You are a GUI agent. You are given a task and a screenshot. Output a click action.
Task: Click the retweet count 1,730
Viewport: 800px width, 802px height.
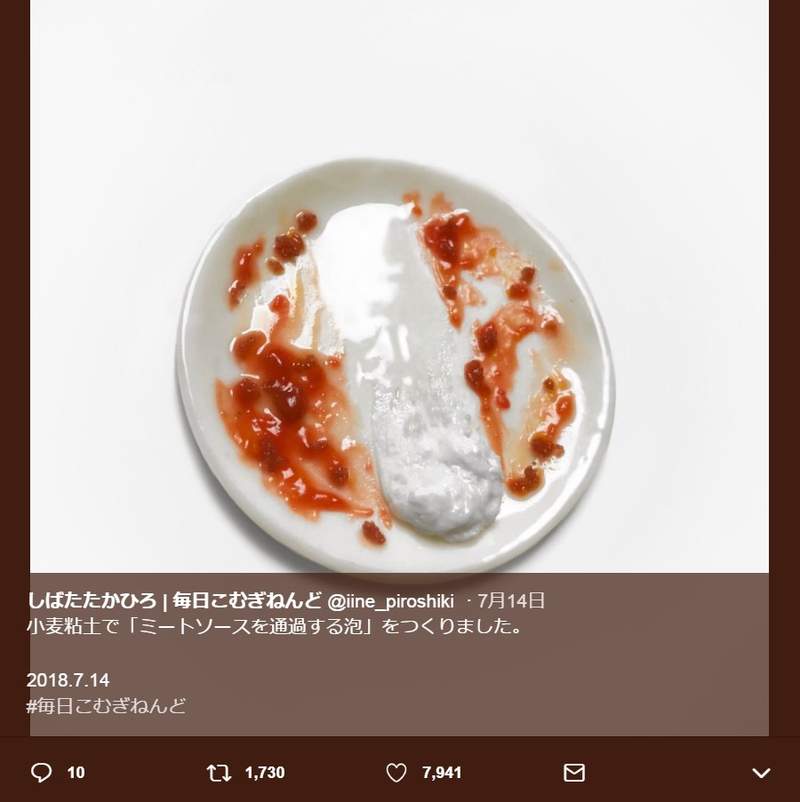pos(264,772)
